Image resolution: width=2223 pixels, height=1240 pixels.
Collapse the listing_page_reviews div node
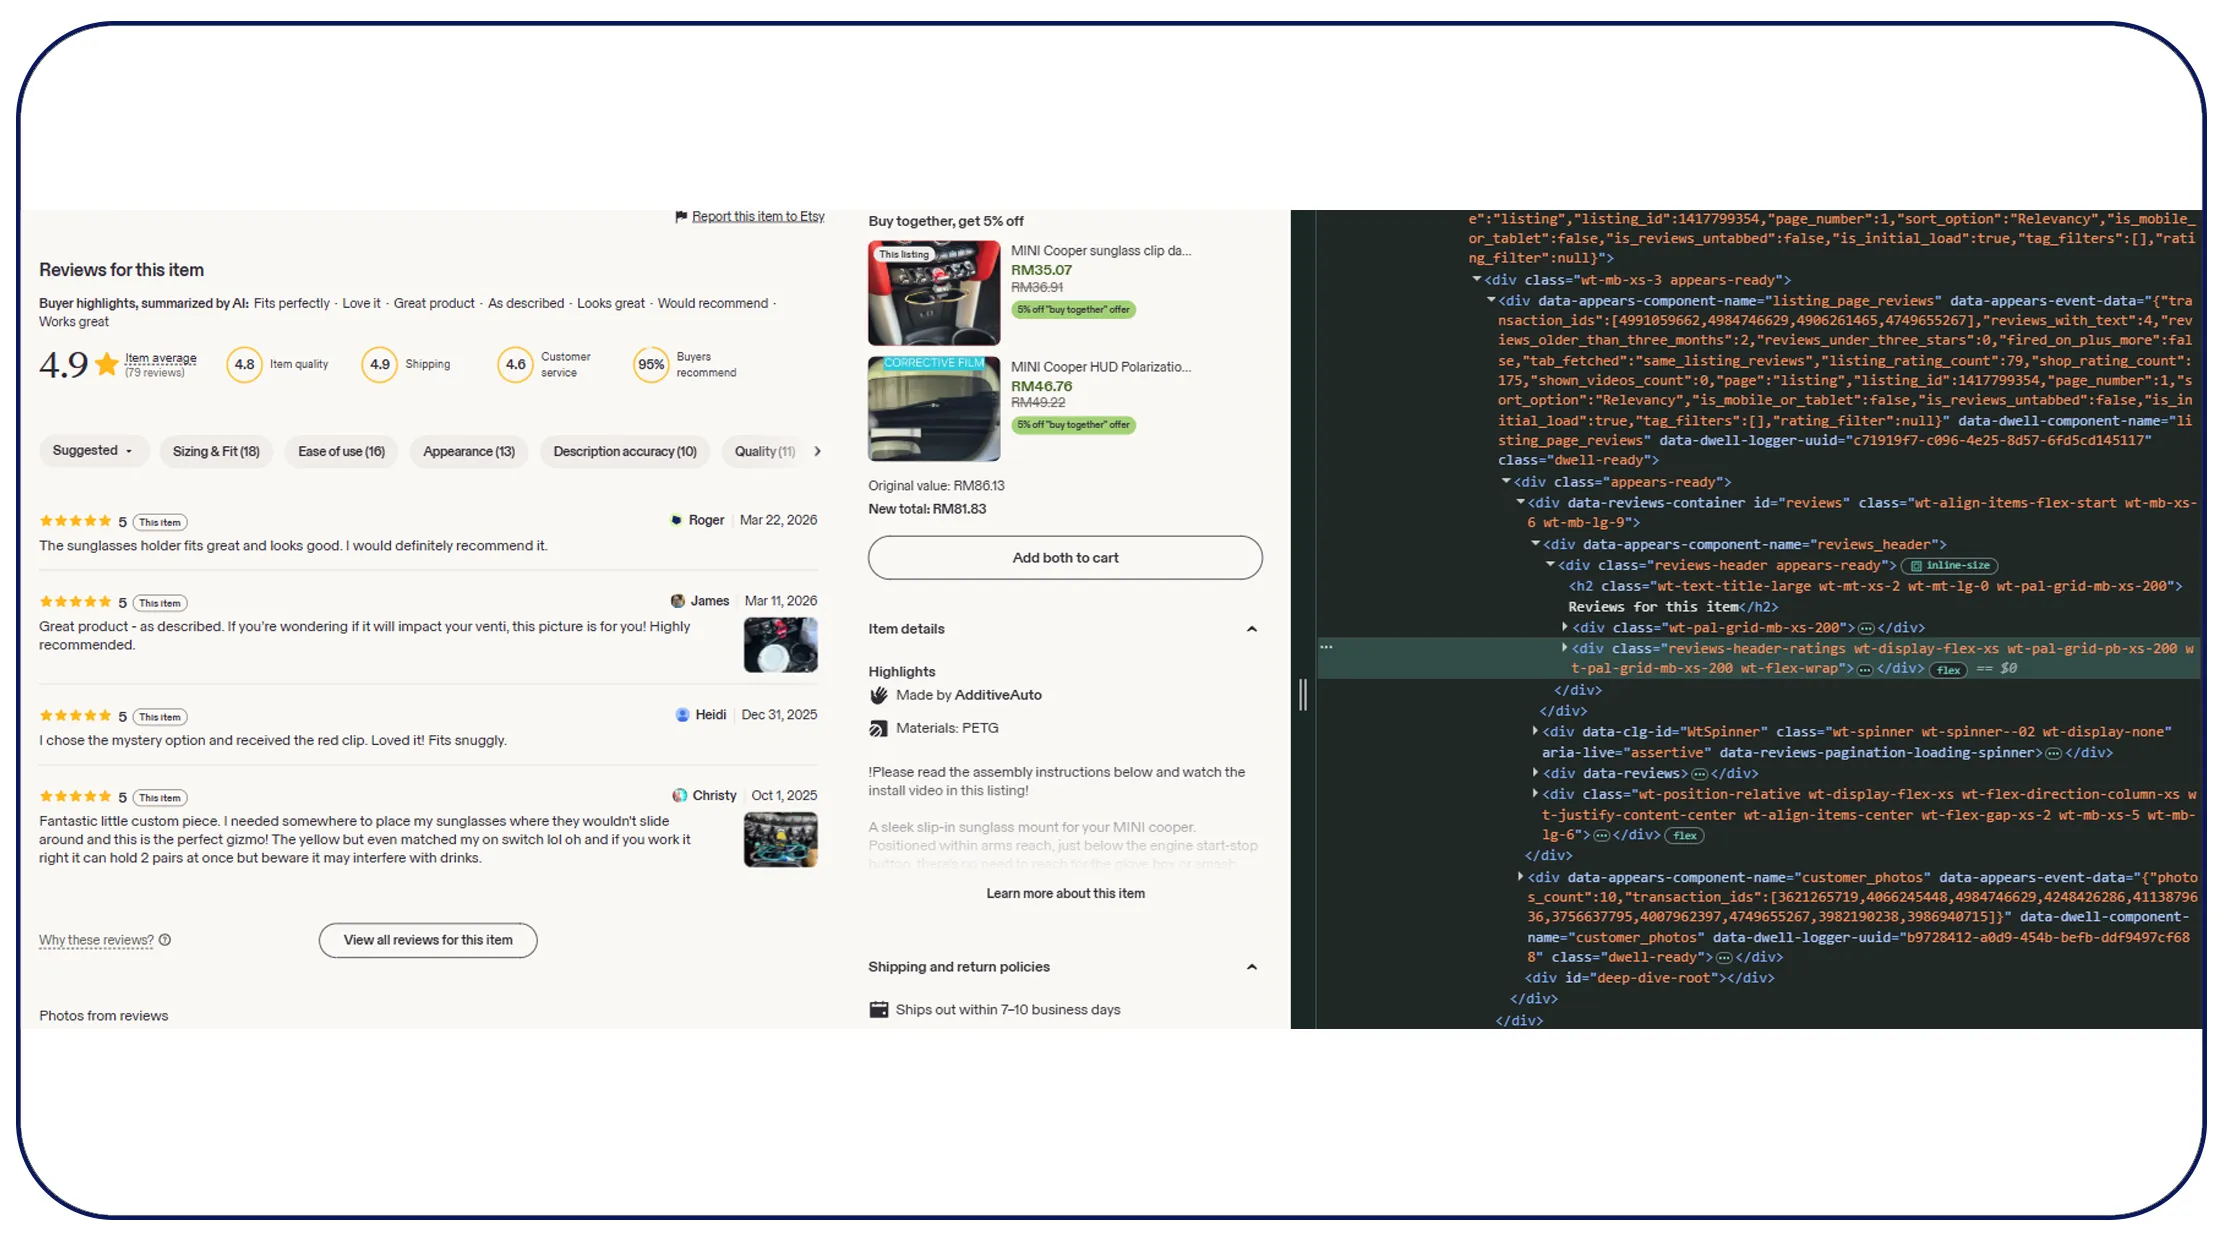click(x=1491, y=300)
